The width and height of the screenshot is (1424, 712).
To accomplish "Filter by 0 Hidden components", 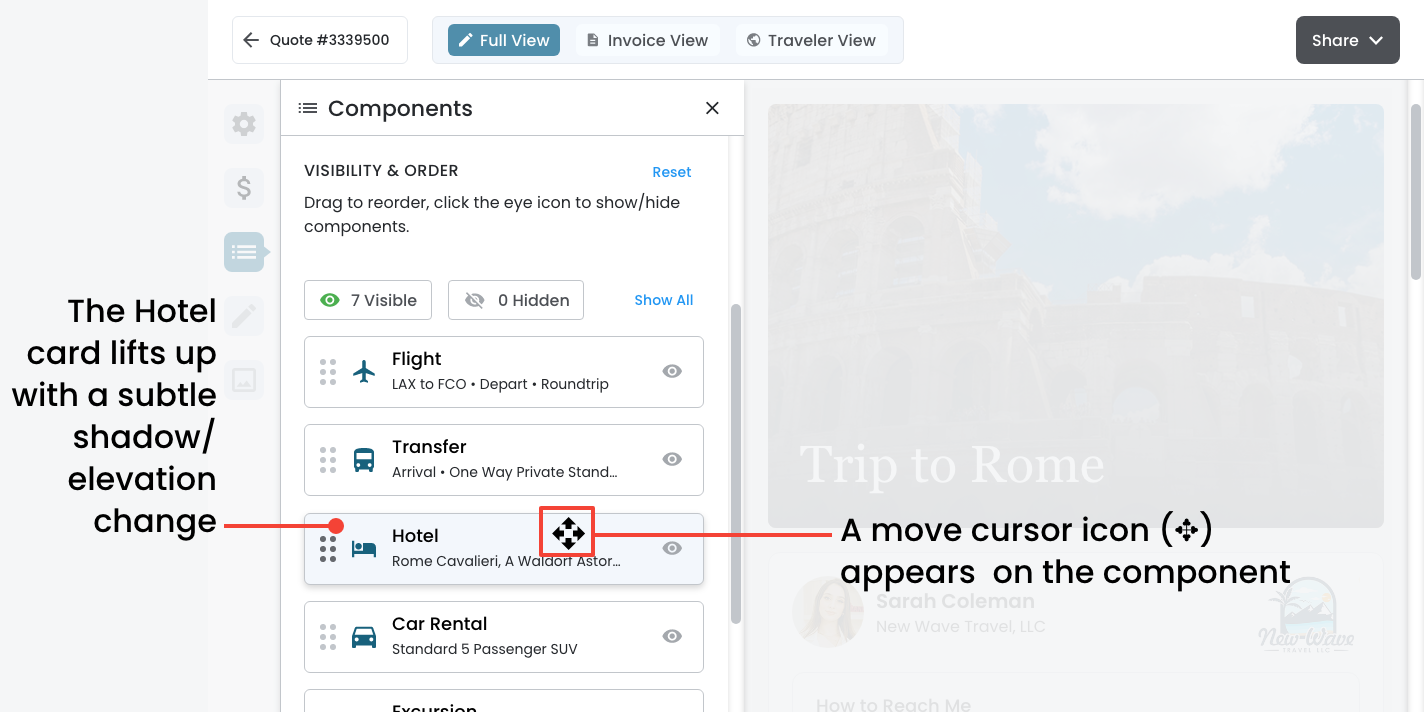I will [x=516, y=300].
